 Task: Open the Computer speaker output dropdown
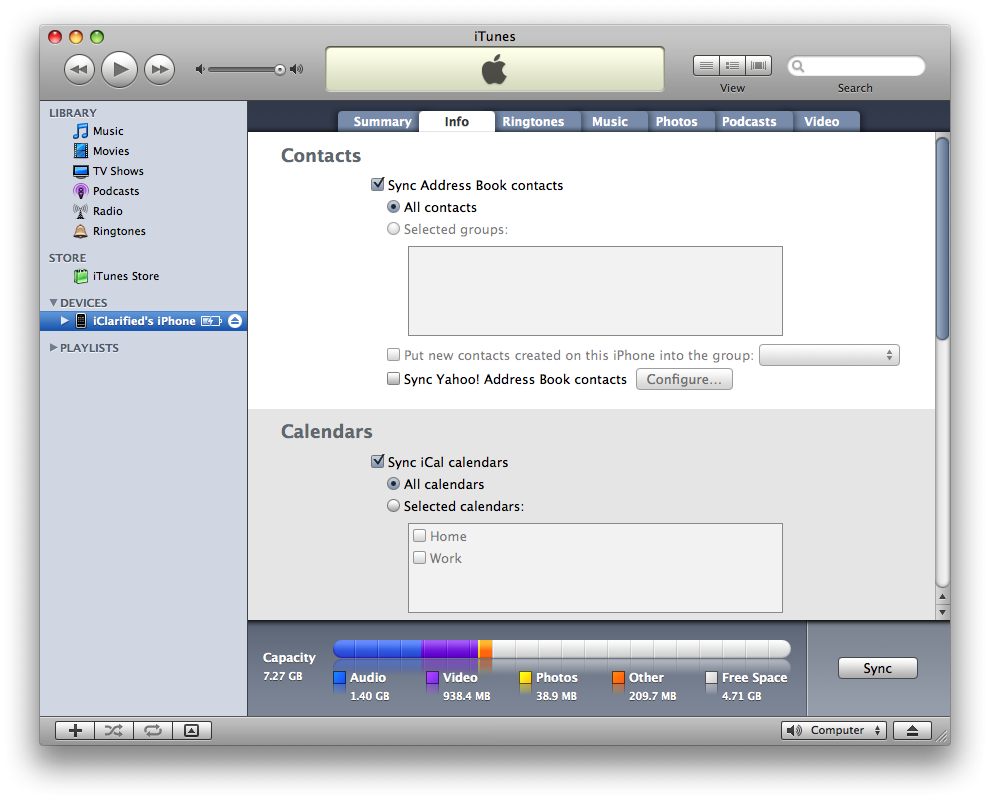point(834,730)
